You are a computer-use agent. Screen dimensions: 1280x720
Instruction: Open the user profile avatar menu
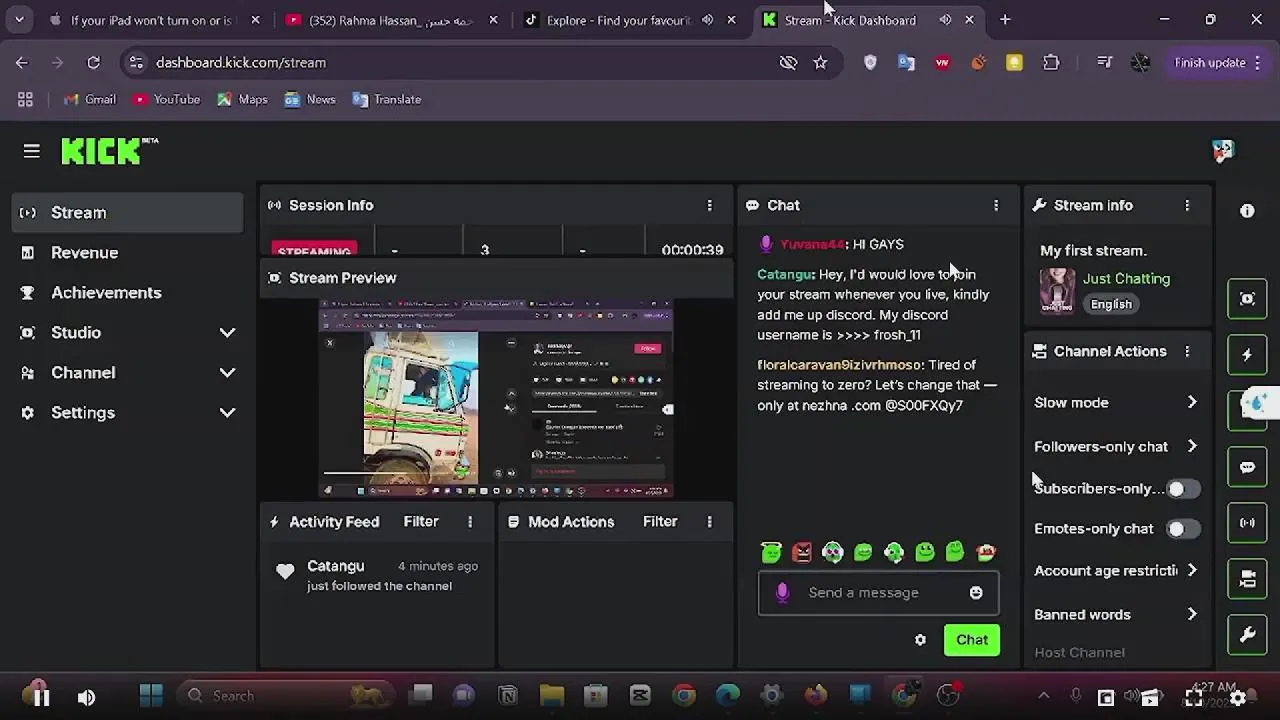(1223, 151)
